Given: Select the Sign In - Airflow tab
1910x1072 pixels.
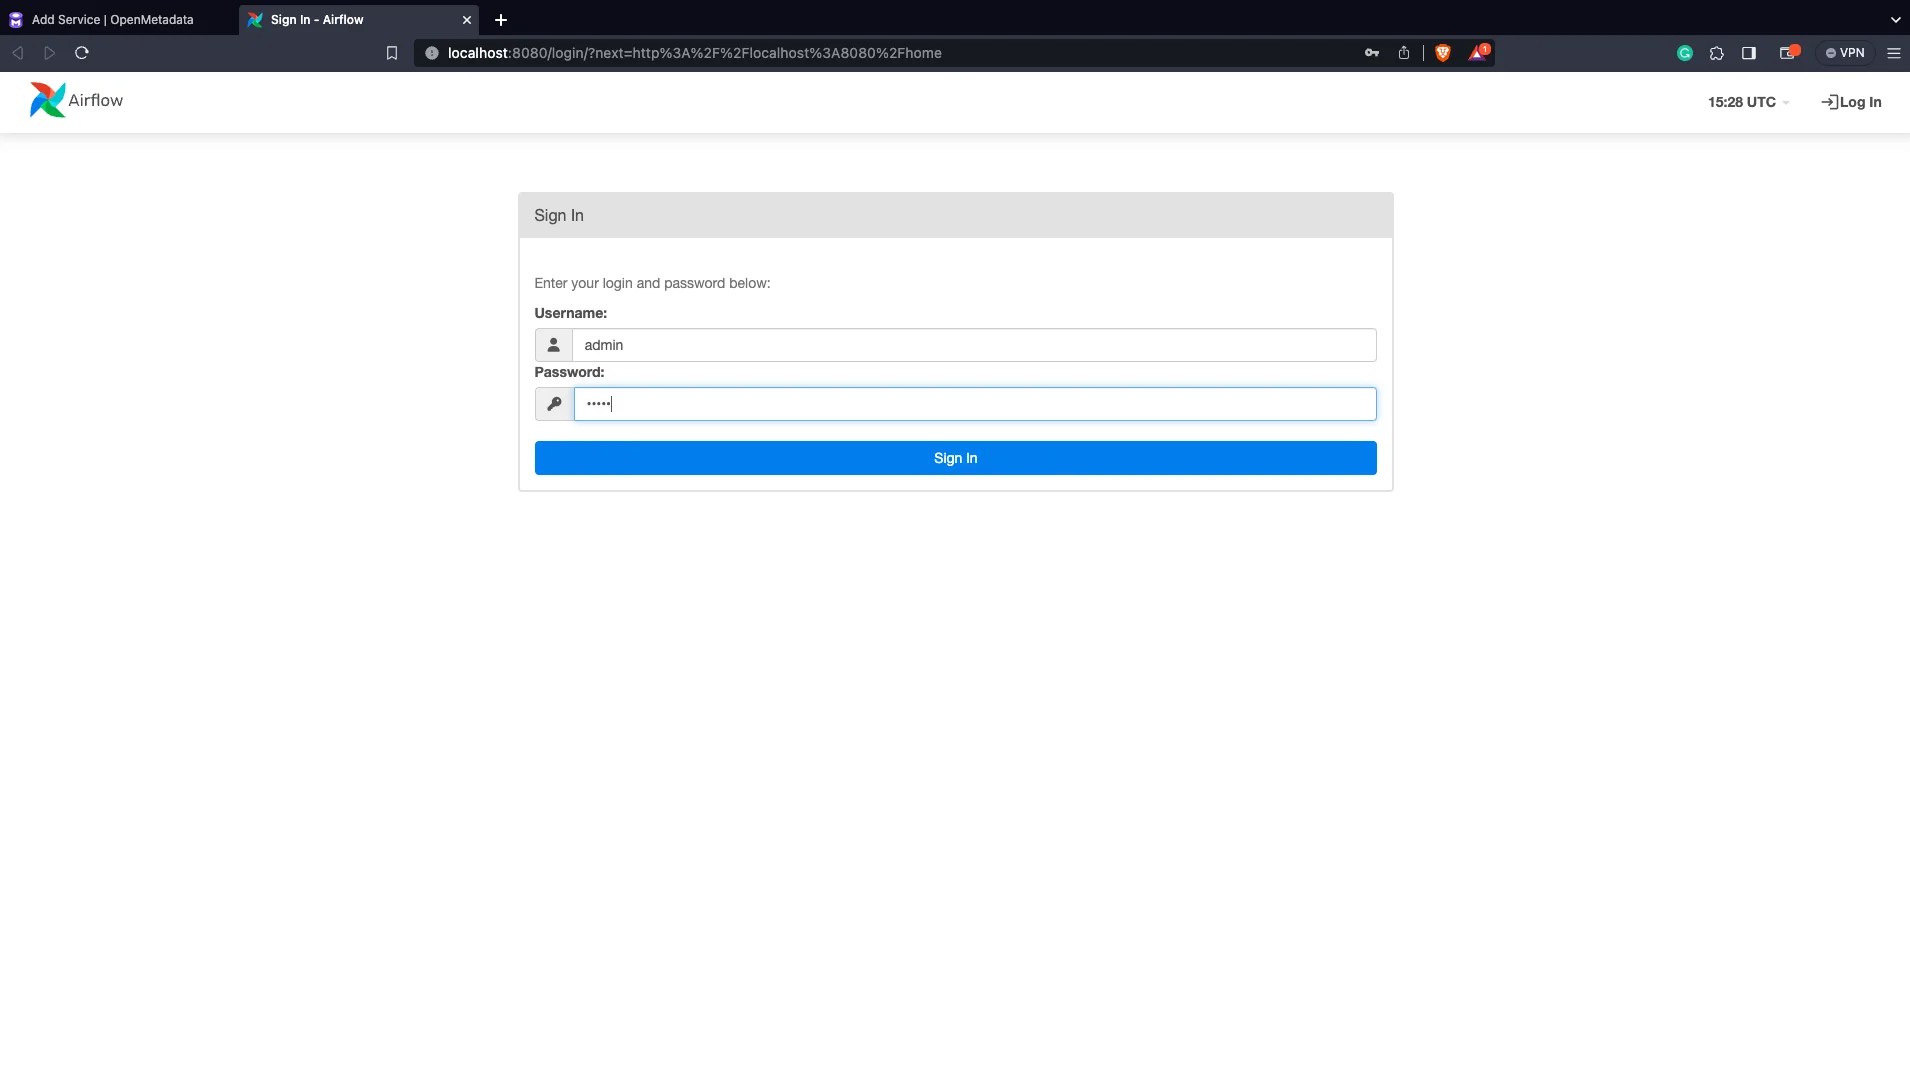Looking at the screenshot, I should (x=340, y=19).
